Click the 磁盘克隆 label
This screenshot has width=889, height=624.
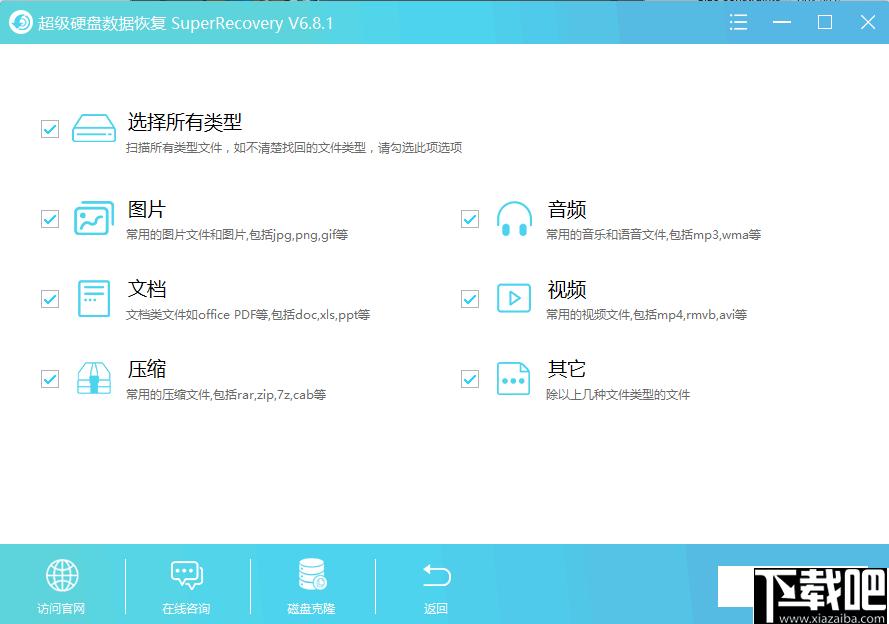point(311,609)
